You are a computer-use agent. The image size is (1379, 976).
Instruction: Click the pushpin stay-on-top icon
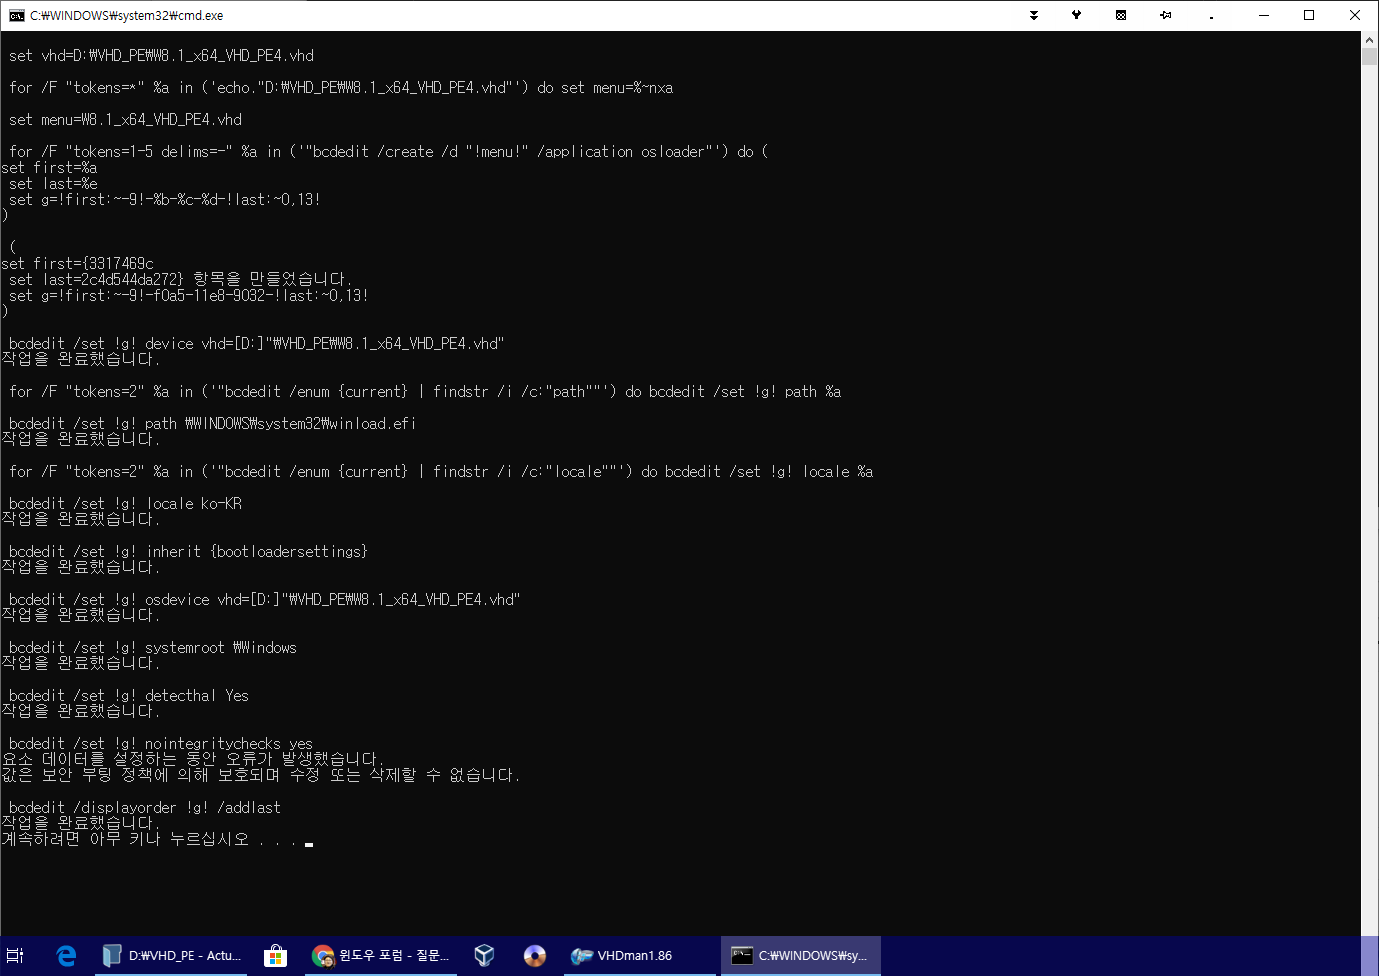(1166, 15)
